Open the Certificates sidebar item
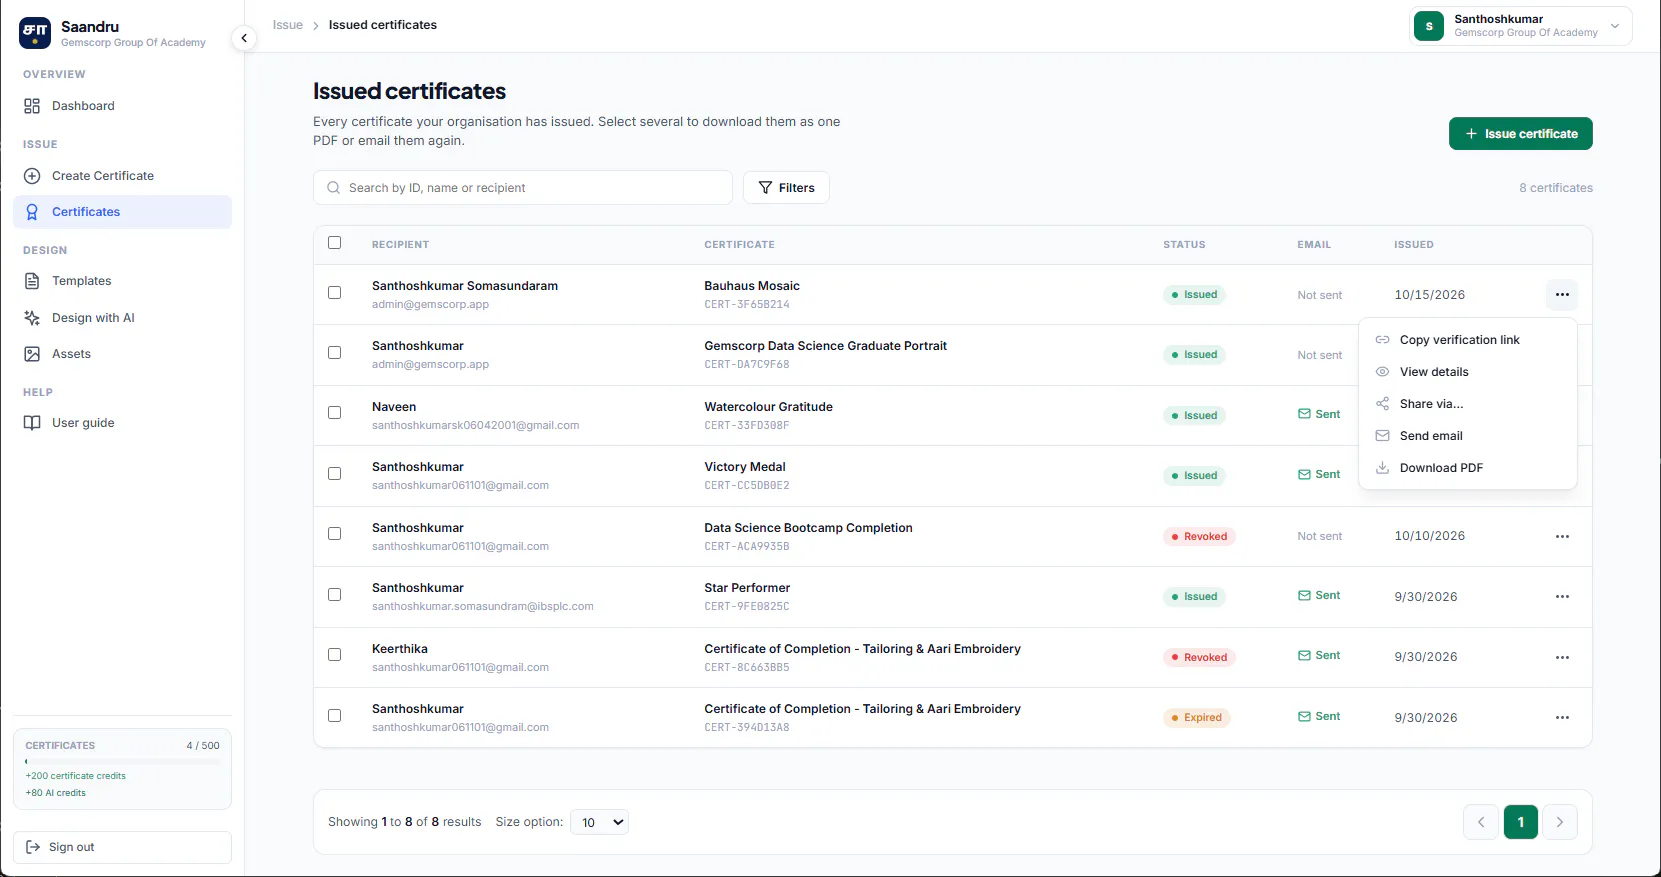 tap(122, 212)
